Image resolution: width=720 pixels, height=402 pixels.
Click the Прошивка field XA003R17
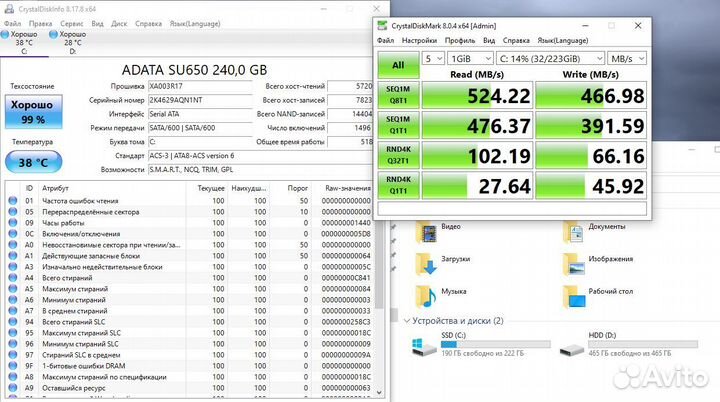pyautogui.click(x=200, y=86)
